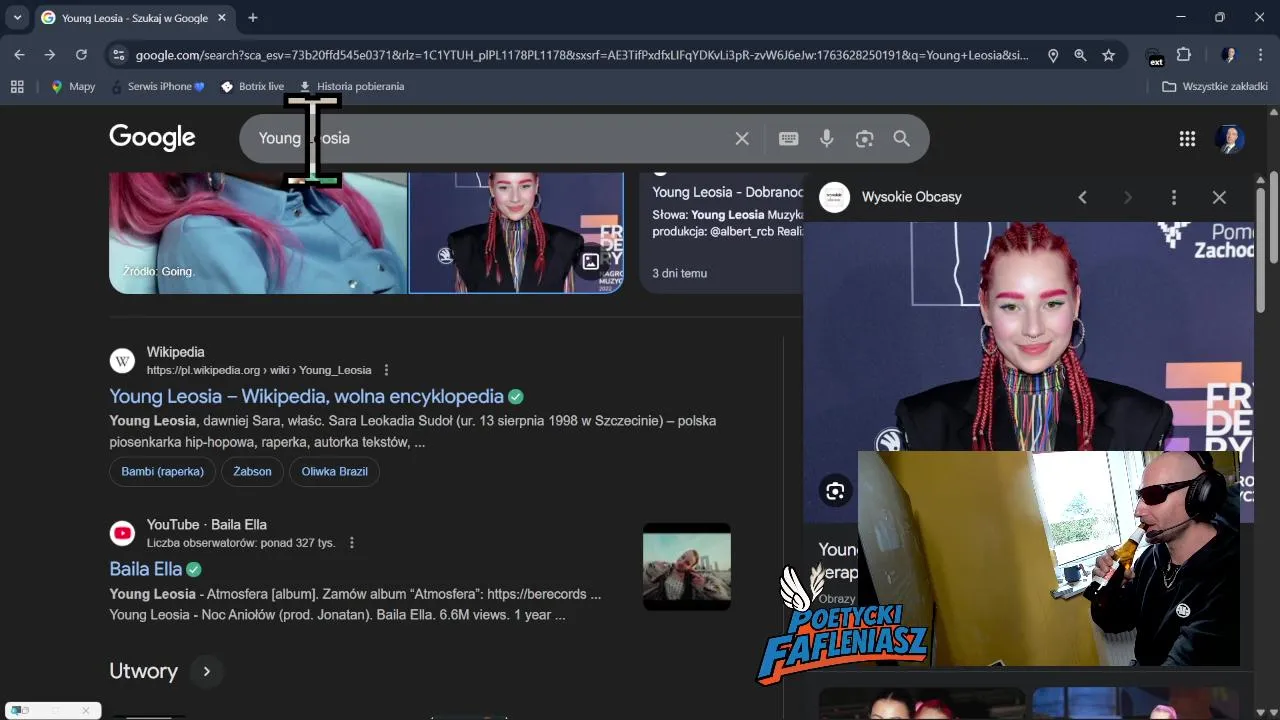Click the YouTube favicon in result
The width and height of the screenshot is (1280, 720).
point(122,534)
